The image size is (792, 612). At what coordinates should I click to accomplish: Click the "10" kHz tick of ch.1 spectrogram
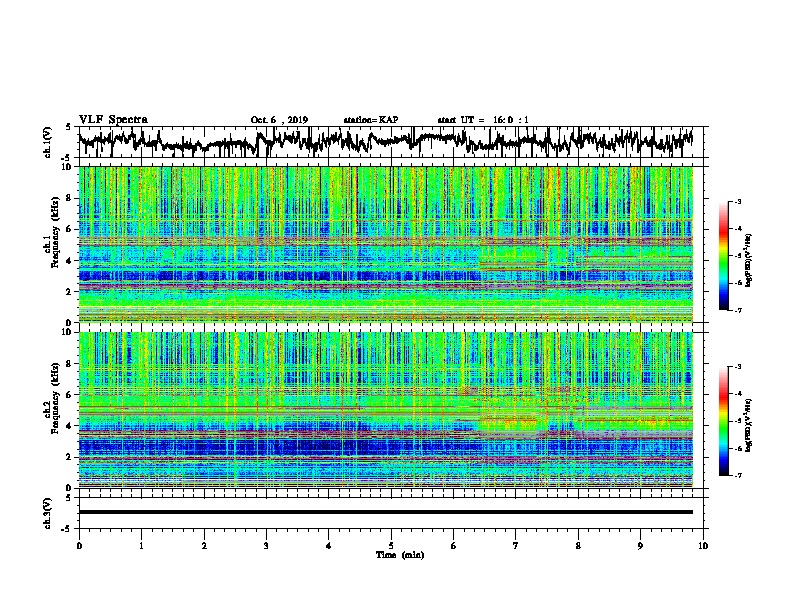point(67,167)
